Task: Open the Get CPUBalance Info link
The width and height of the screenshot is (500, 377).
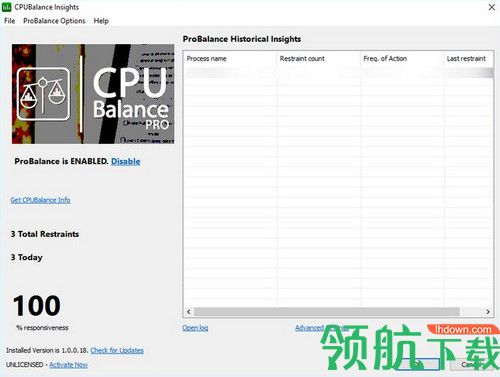Action: click(x=40, y=200)
